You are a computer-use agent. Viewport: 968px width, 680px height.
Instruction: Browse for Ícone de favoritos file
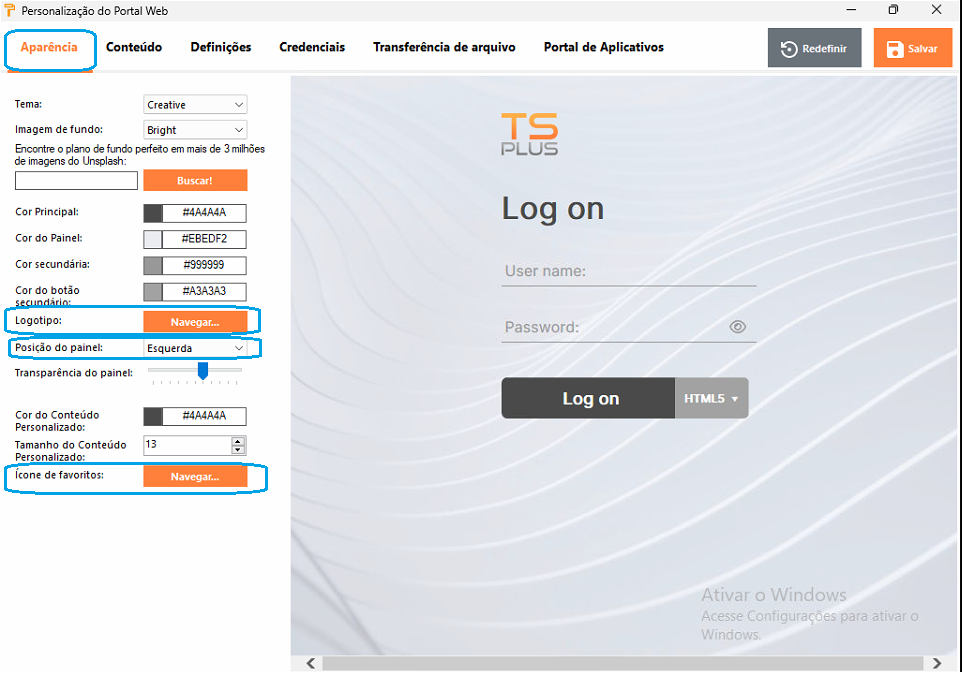pyautogui.click(x=195, y=477)
